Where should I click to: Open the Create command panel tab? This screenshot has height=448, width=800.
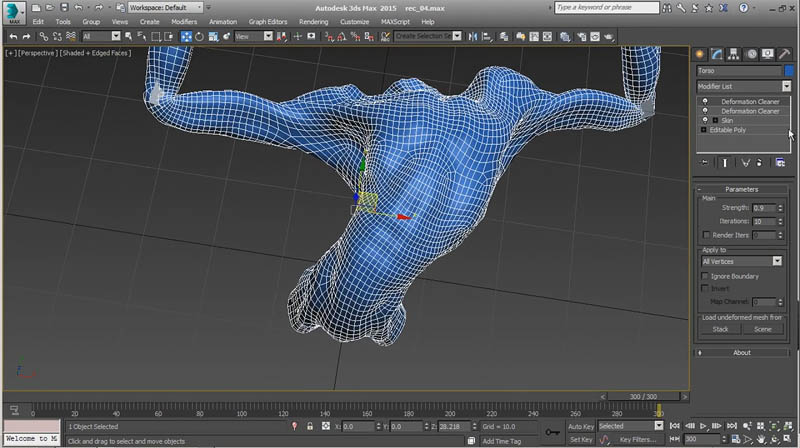click(x=701, y=53)
